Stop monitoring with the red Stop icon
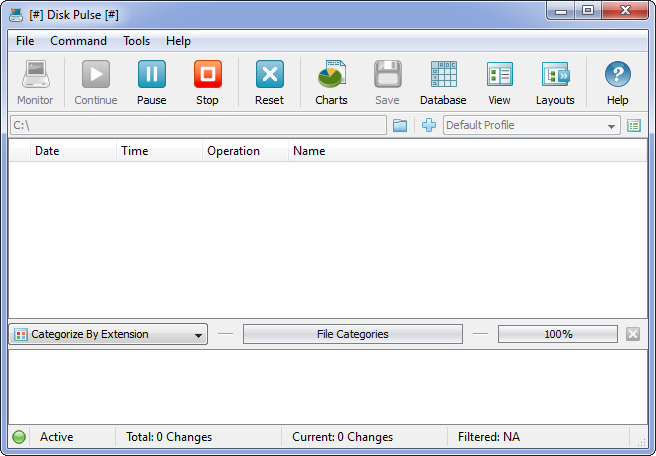Viewport: 656px width, 456px height. click(x=208, y=74)
